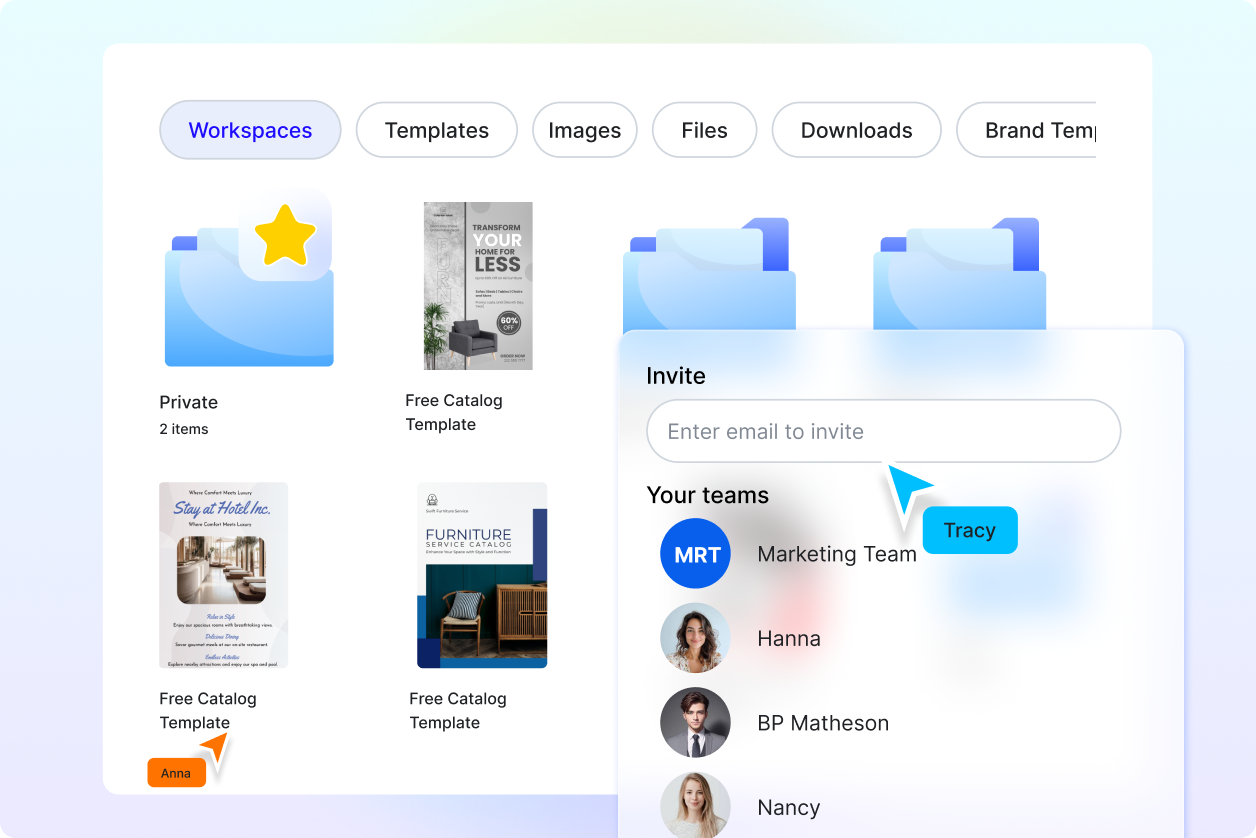Go to the Files tab
1256x838 pixels.
704,130
